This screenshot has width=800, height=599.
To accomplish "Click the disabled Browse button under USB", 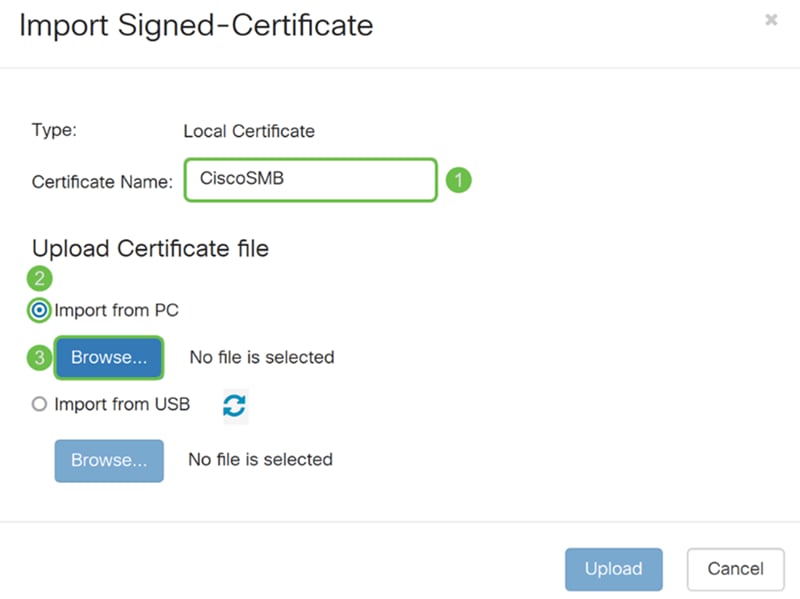I will tap(109, 461).
